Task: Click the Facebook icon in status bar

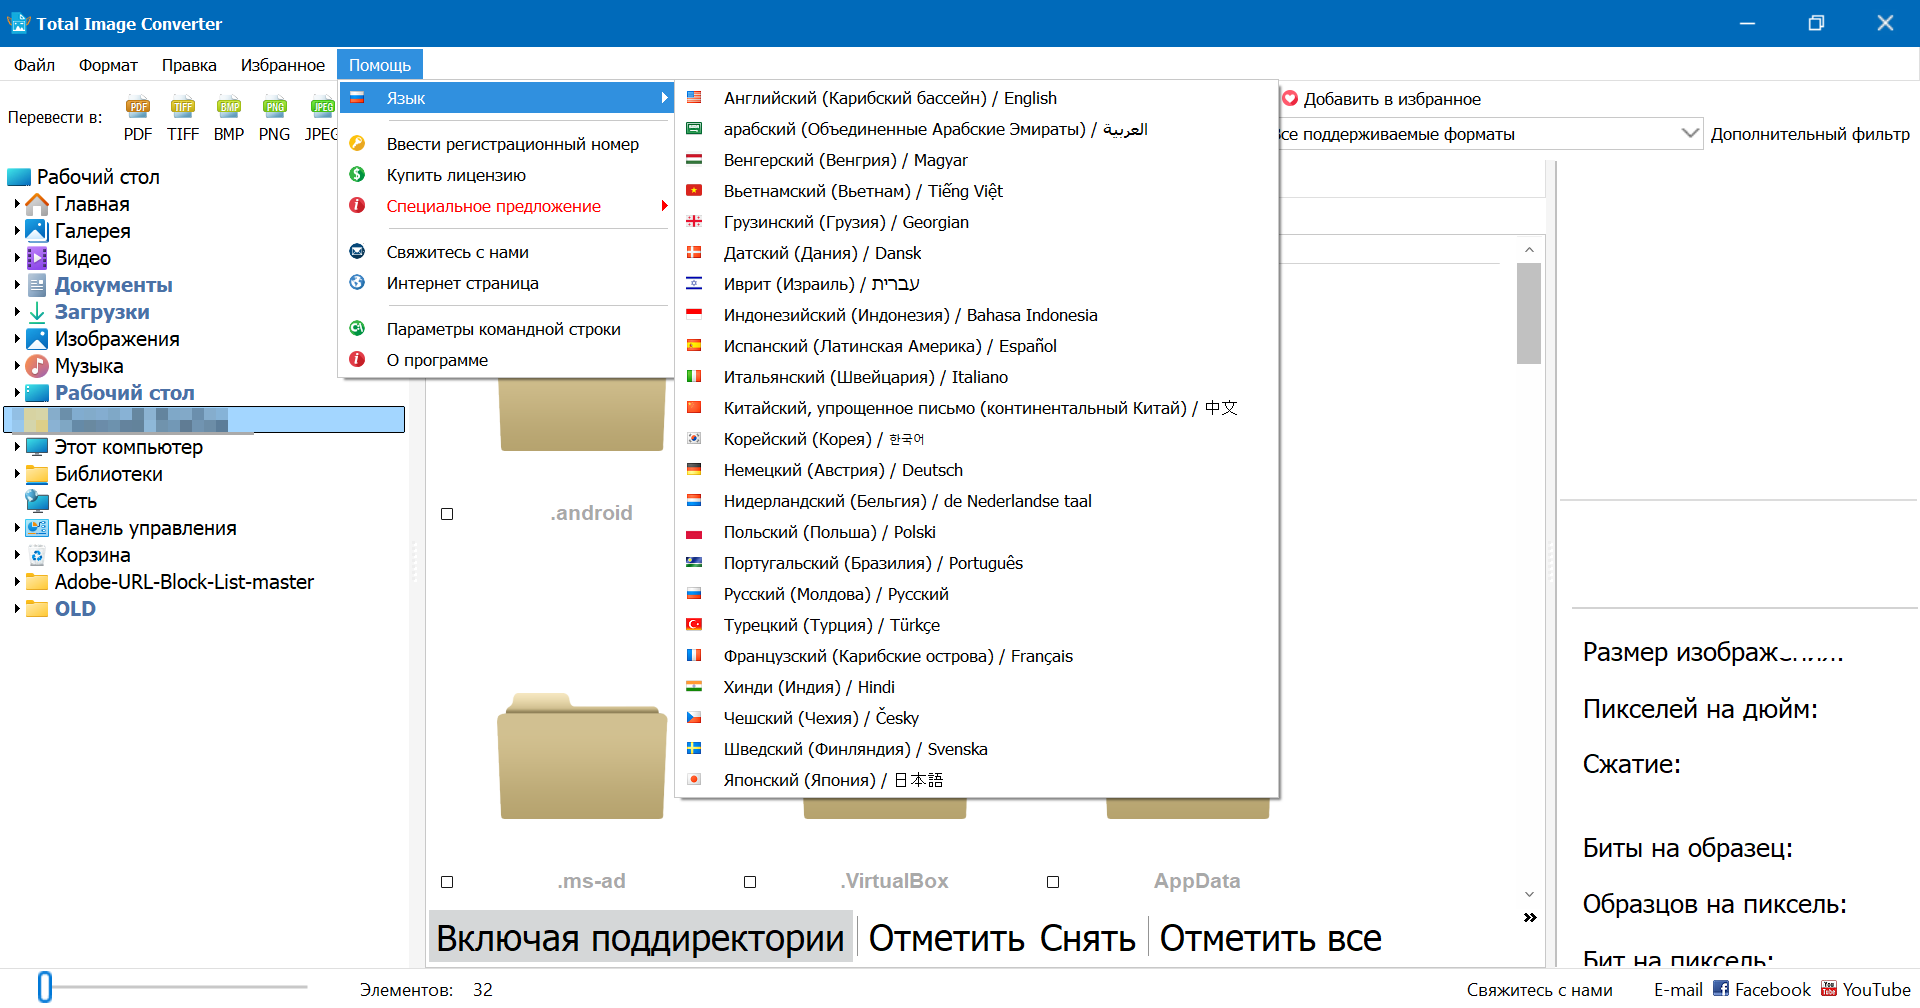Action: (x=1721, y=989)
